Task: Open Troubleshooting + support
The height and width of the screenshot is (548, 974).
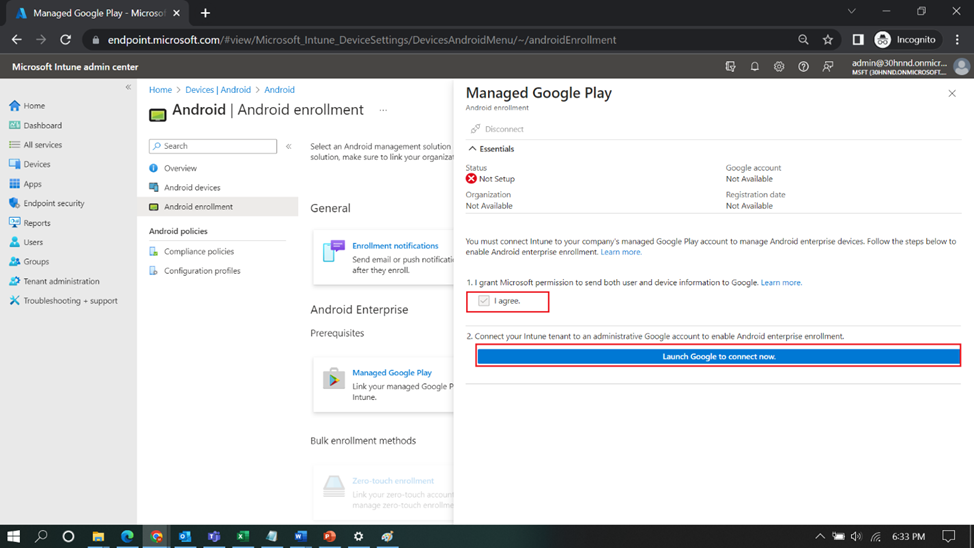Action: click(x=63, y=300)
